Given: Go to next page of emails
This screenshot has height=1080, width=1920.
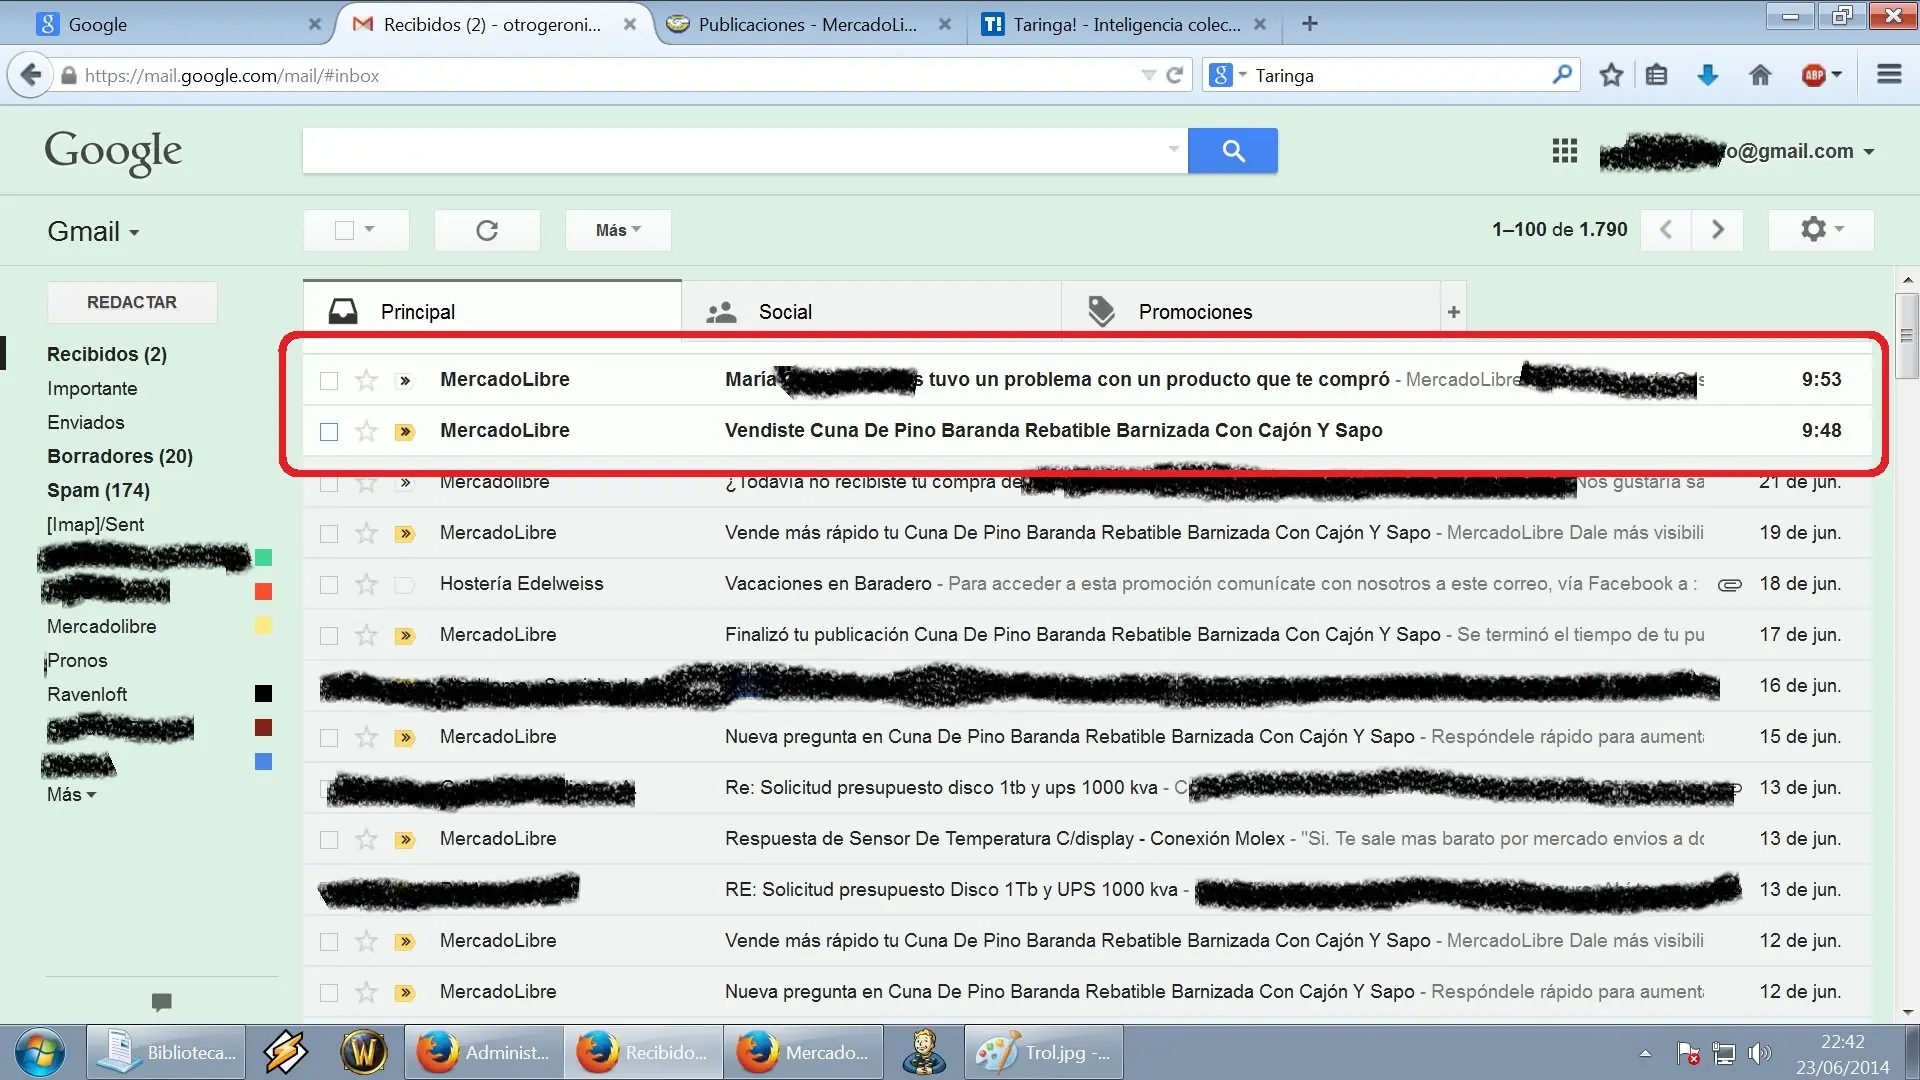Looking at the screenshot, I should [1717, 230].
